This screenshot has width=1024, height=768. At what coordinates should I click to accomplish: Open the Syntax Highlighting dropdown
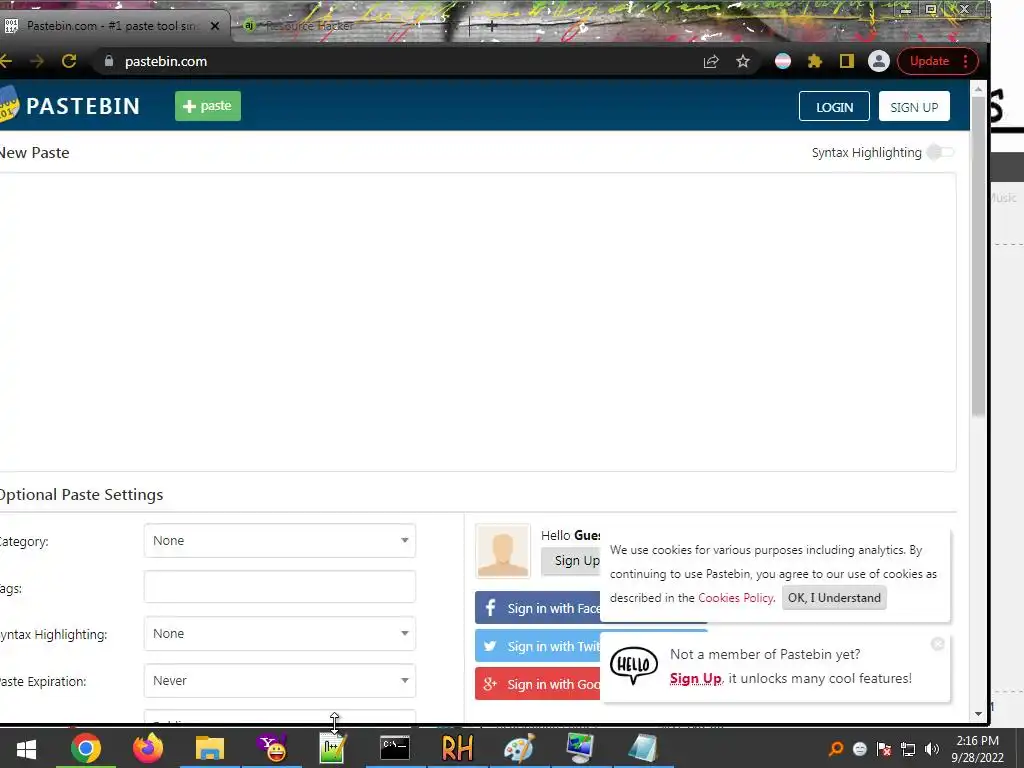(x=280, y=633)
